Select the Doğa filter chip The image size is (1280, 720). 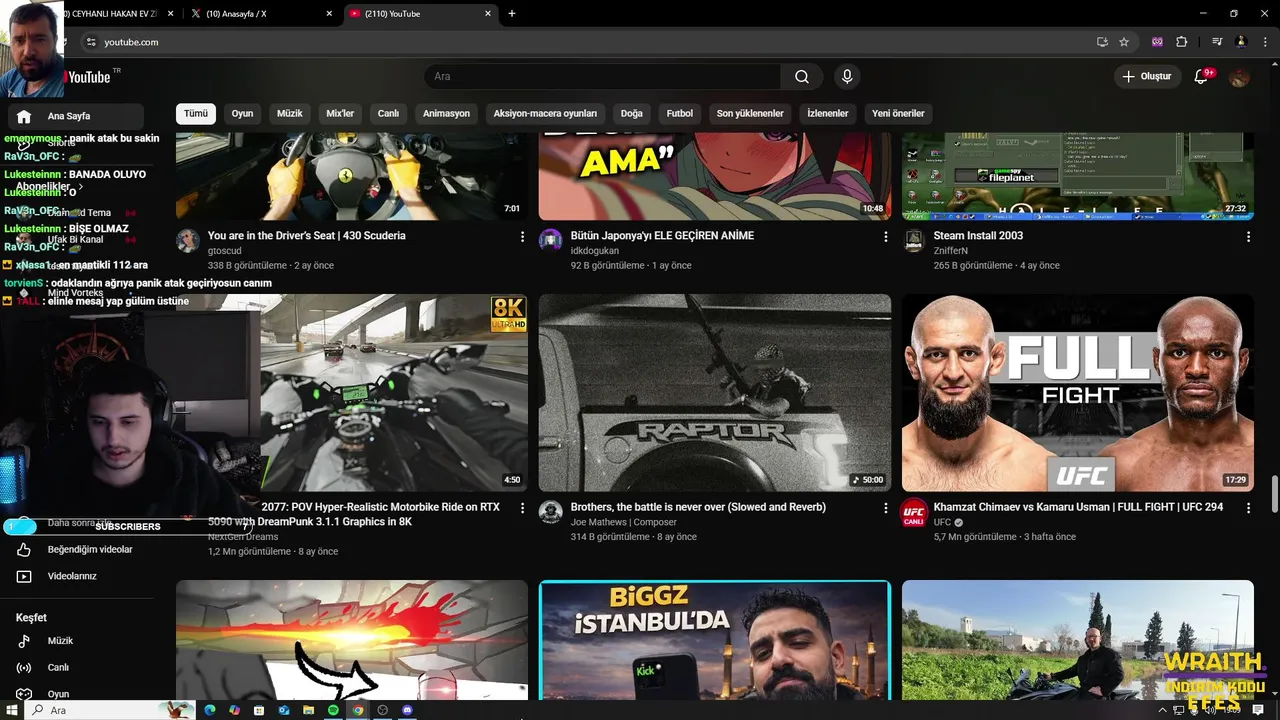point(632,114)
